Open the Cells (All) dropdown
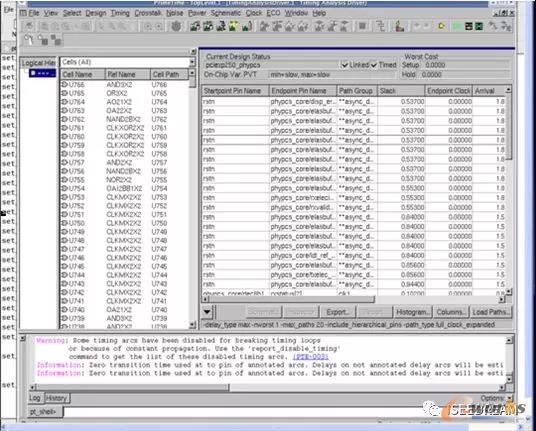The width and height of the screenshot is (536, 431). point(192,62)
